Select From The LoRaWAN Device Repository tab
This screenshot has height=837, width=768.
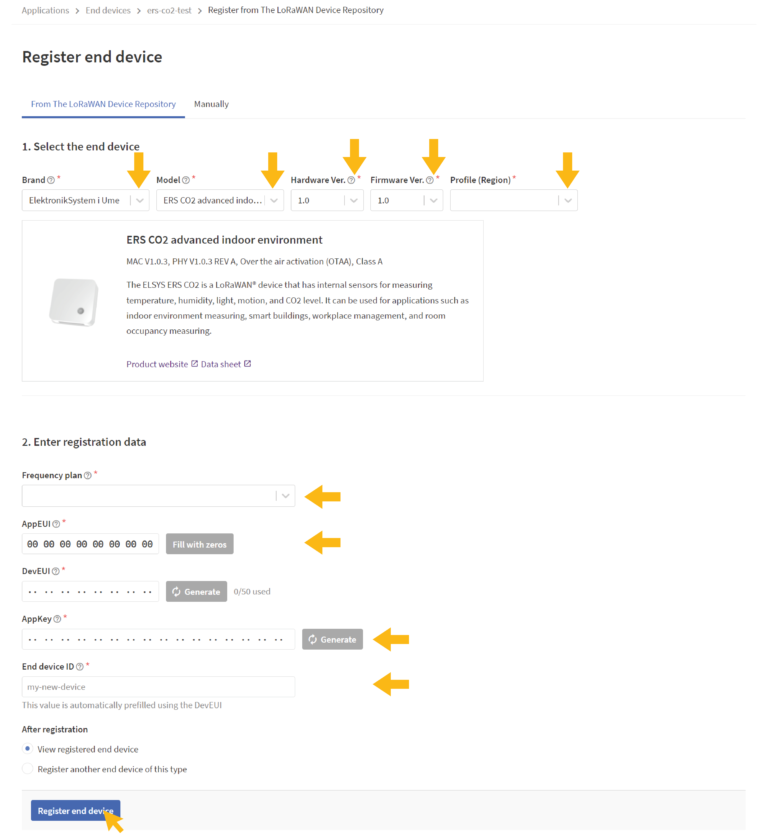(x=103, y=104)
